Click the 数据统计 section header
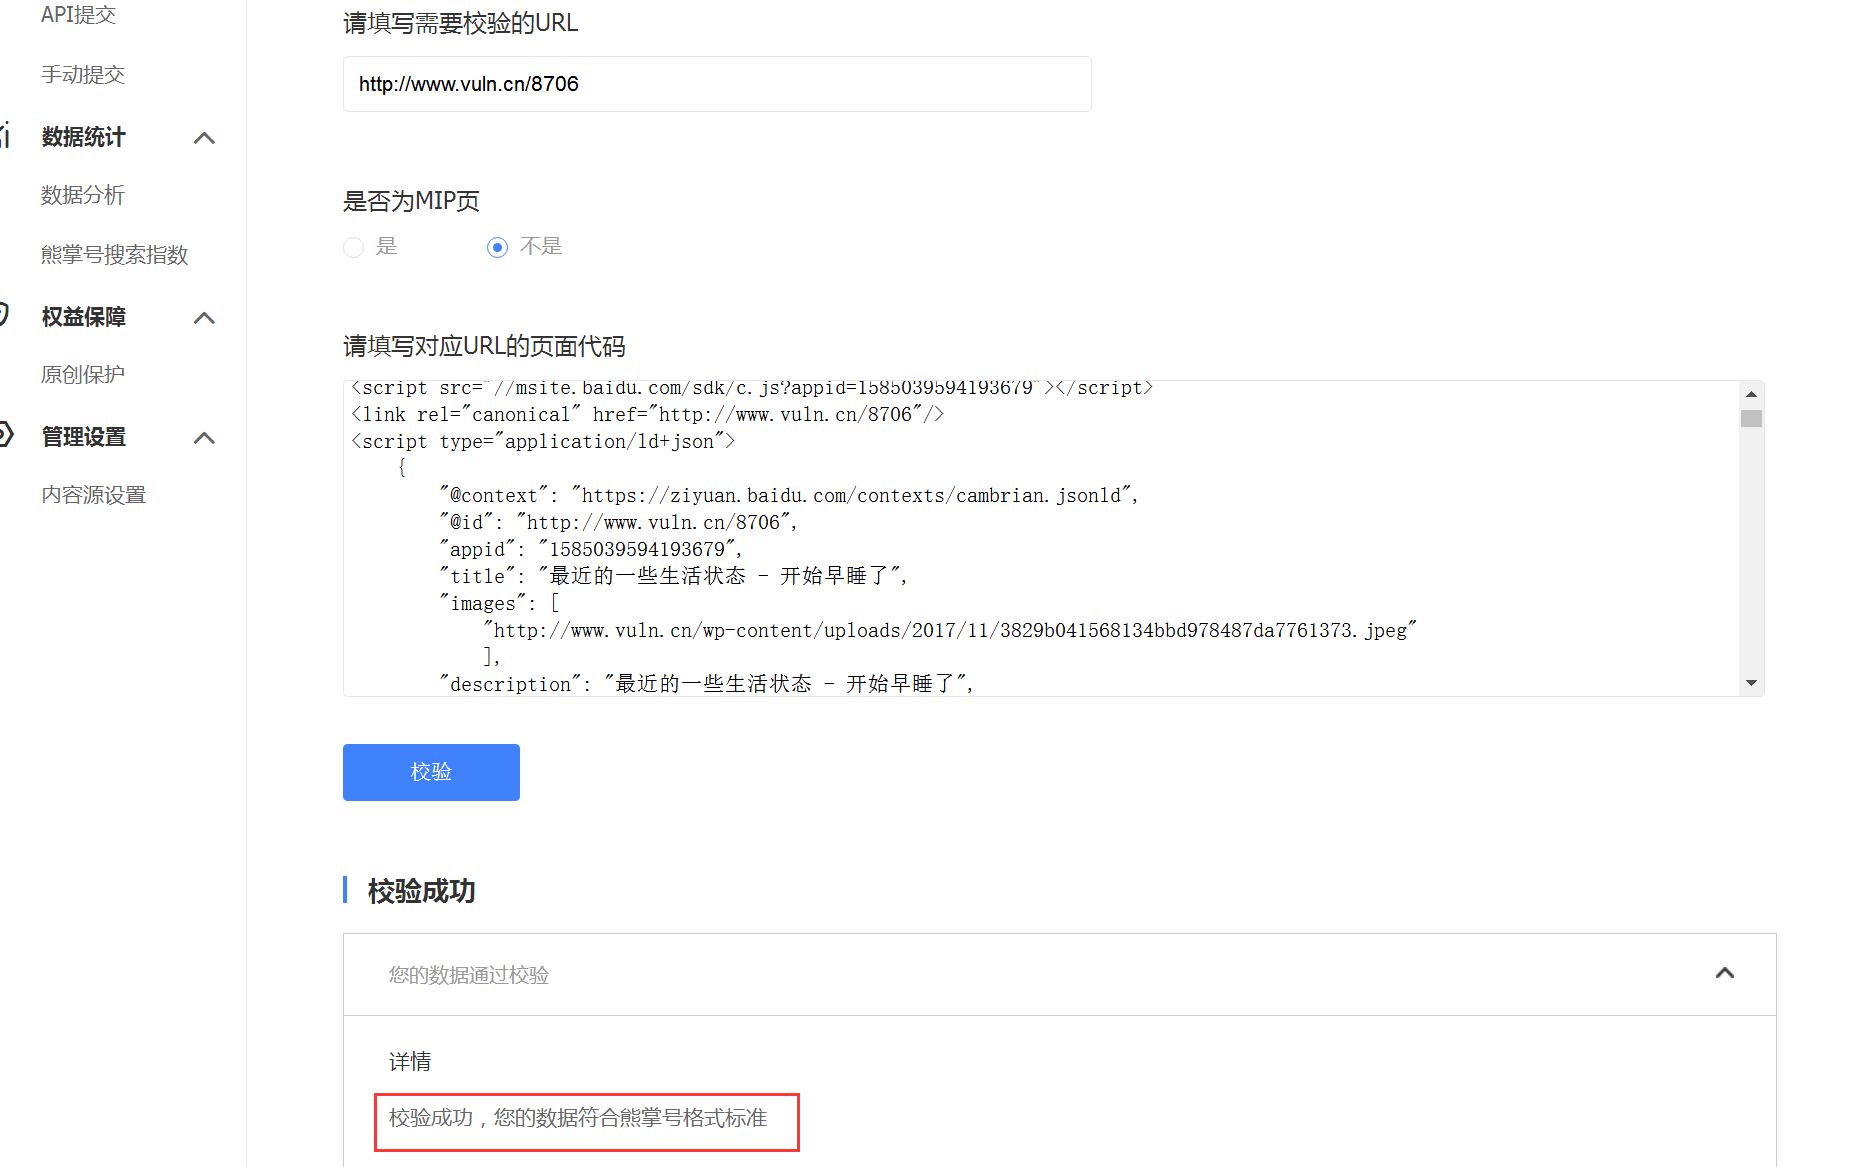This screenshot has width=1868, height=1167. 84,137
